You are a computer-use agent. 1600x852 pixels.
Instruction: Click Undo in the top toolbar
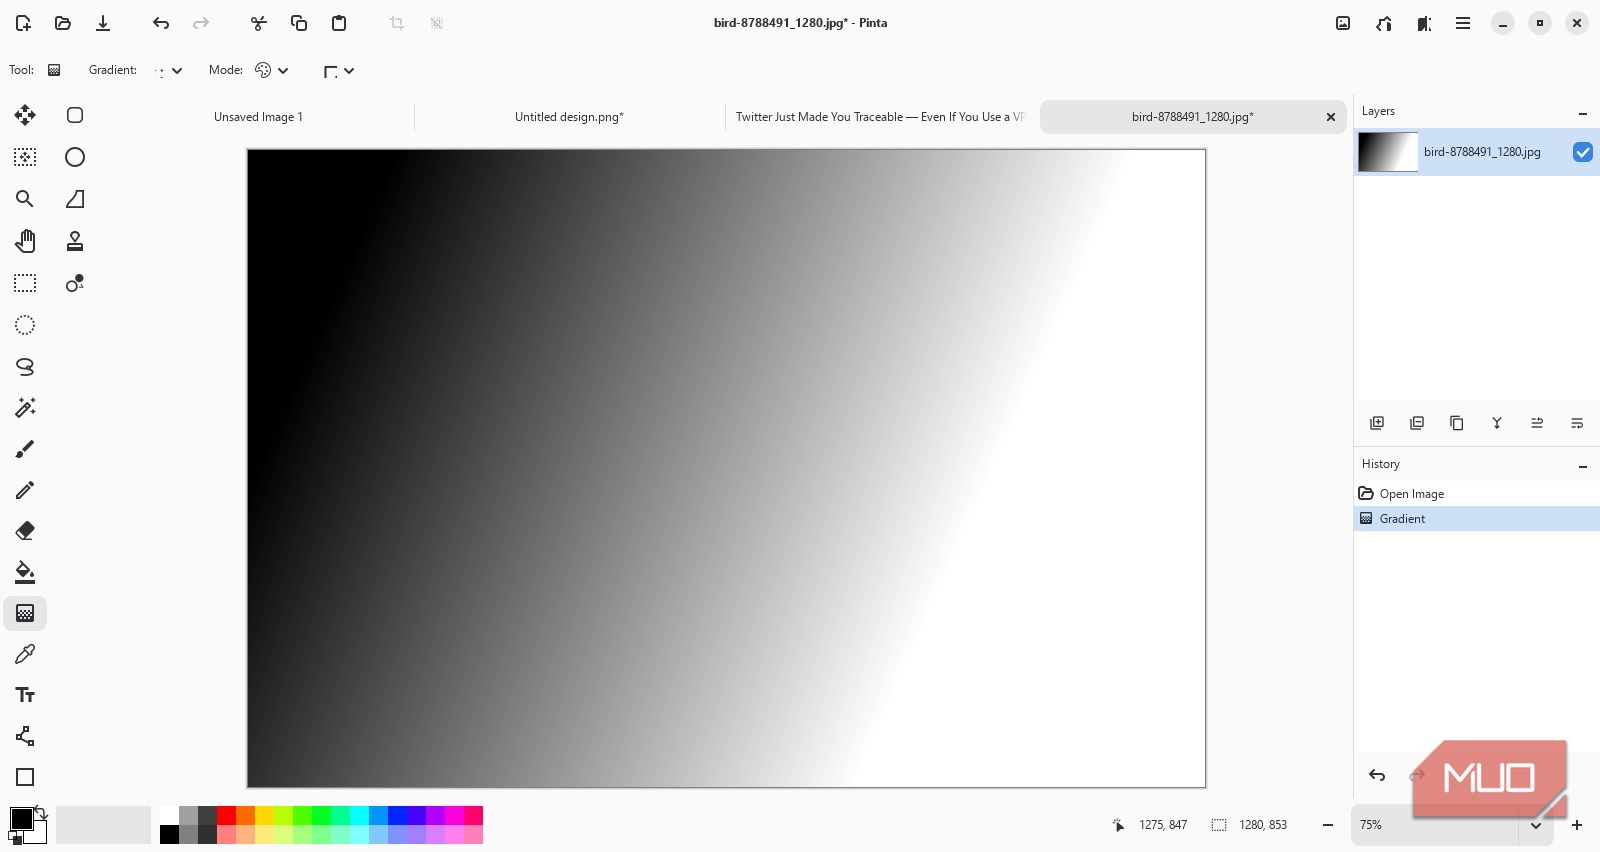pos(161,23)
